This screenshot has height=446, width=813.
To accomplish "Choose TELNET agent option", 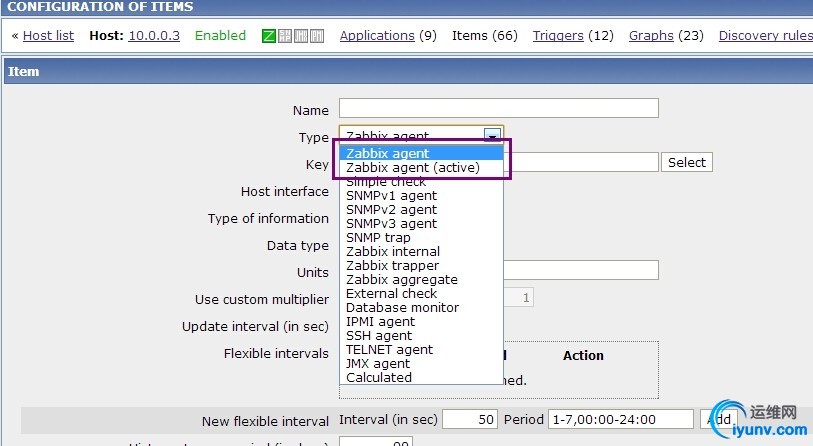I will (x=421, y=350).
